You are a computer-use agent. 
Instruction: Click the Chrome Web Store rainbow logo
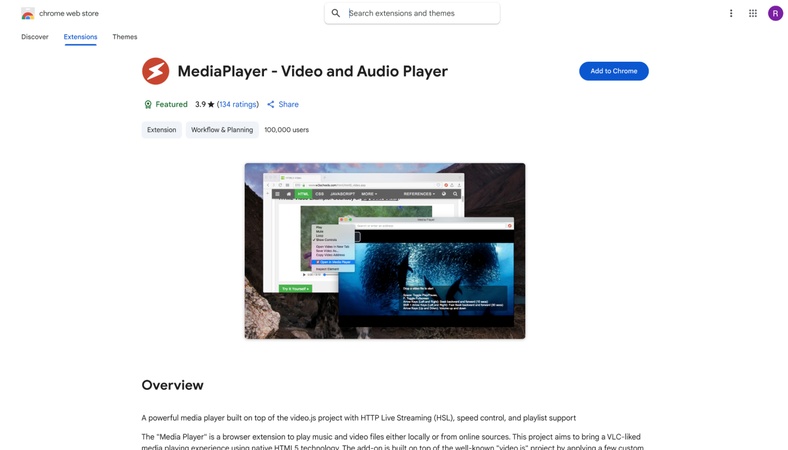[x=28, y=14]
